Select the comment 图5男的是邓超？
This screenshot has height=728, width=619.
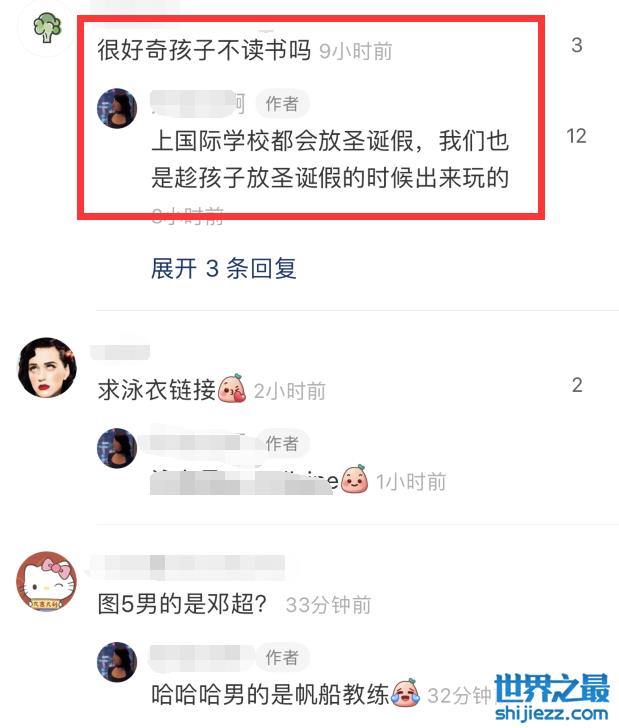182,604
